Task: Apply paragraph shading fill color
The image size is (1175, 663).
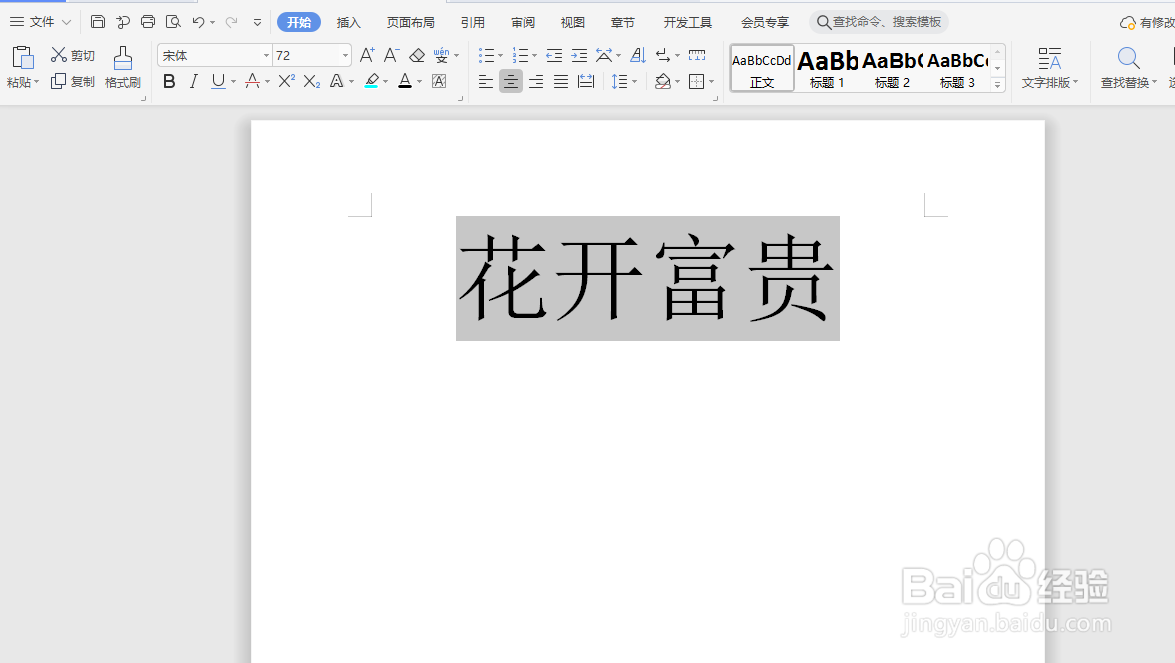Action: [x=662, y=81]
